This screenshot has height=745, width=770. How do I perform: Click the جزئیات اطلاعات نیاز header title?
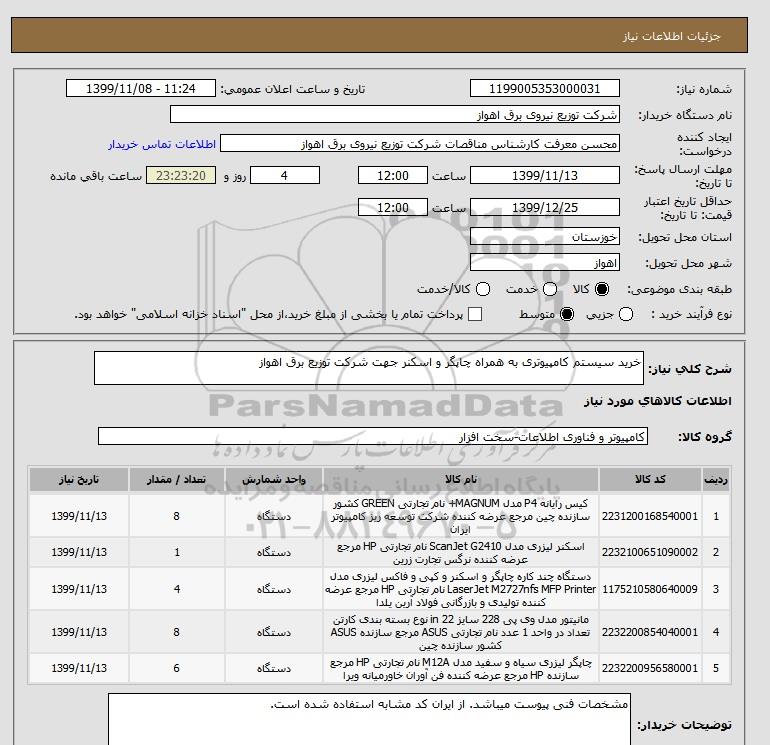(x=671, y=36)
